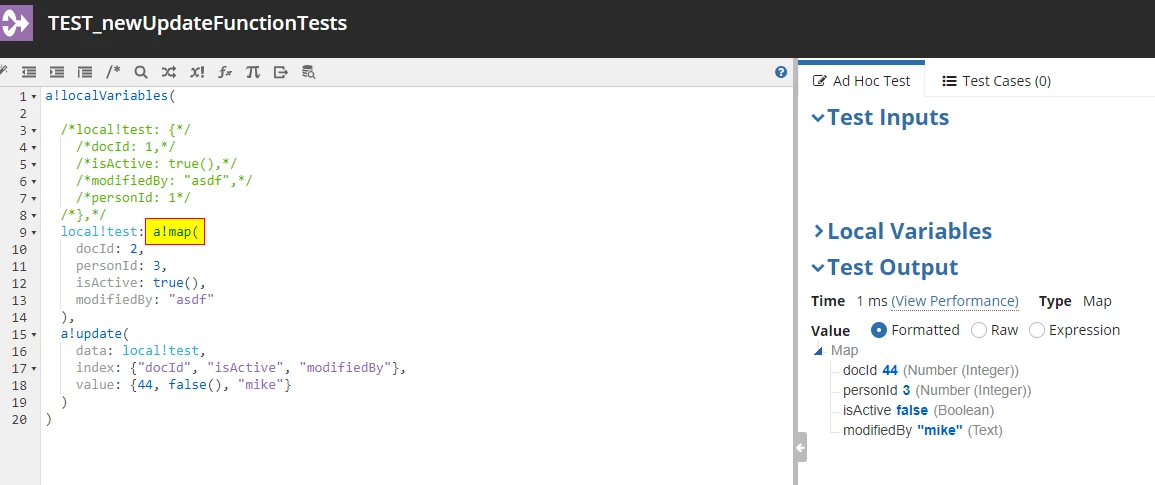Image resolution: width=1155 pixels, height=485 pixels.
Task: Click the indent code toolbar icon
Action: (x=57, y=72)
